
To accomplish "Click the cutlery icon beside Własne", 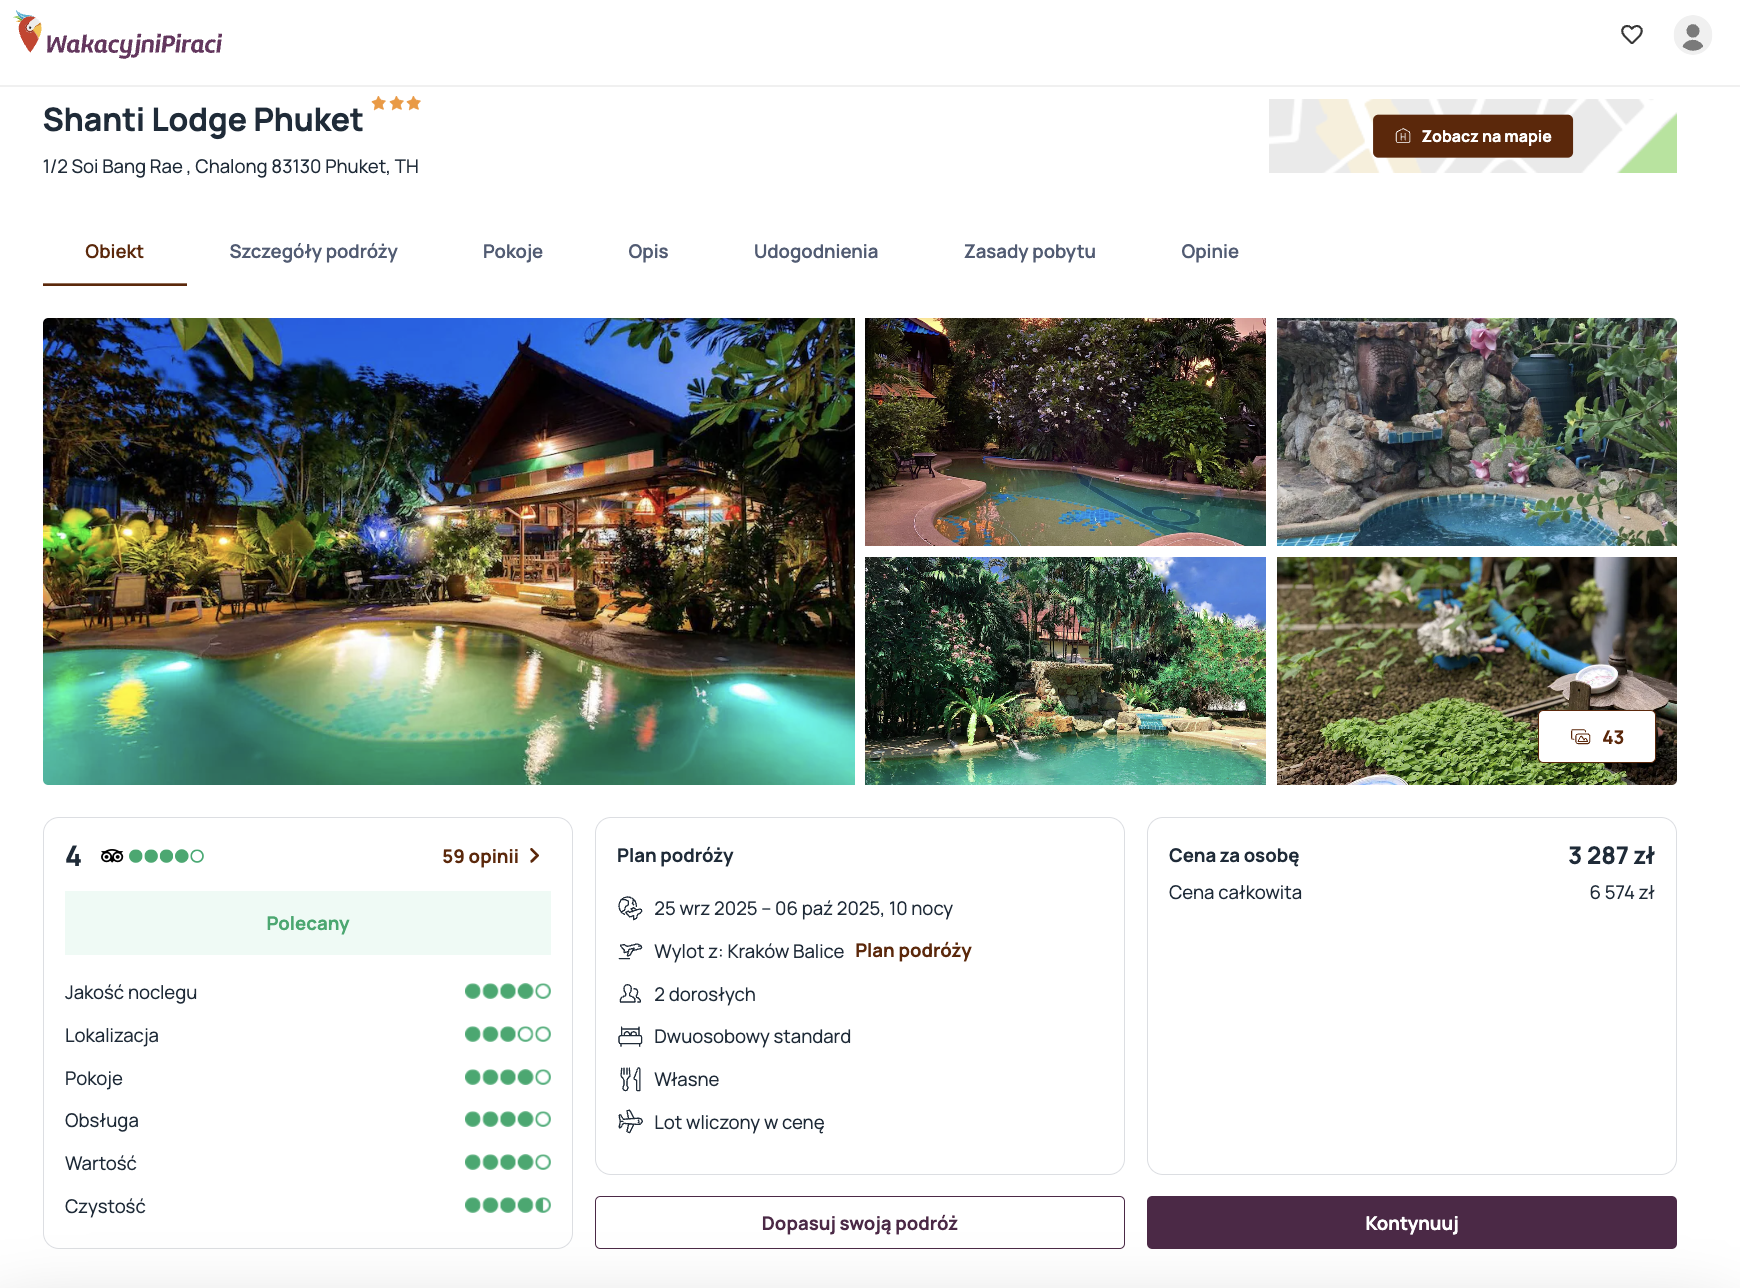I will click(x=630, y=1079).
